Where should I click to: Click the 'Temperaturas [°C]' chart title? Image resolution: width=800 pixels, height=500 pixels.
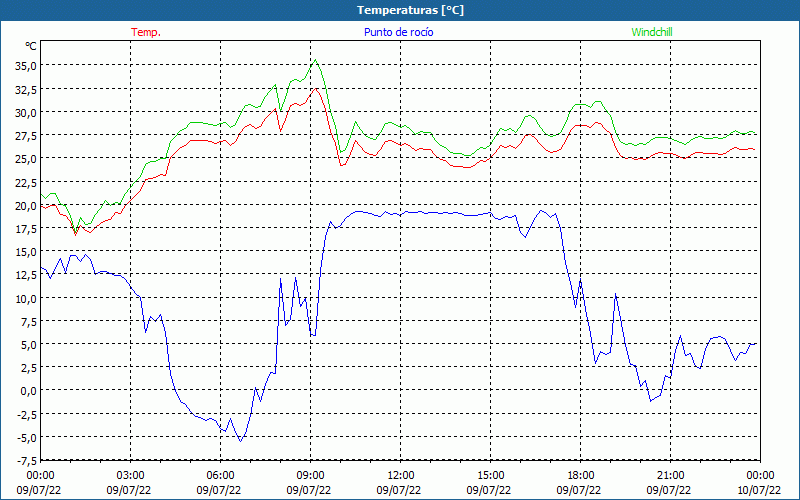(410, 10)
